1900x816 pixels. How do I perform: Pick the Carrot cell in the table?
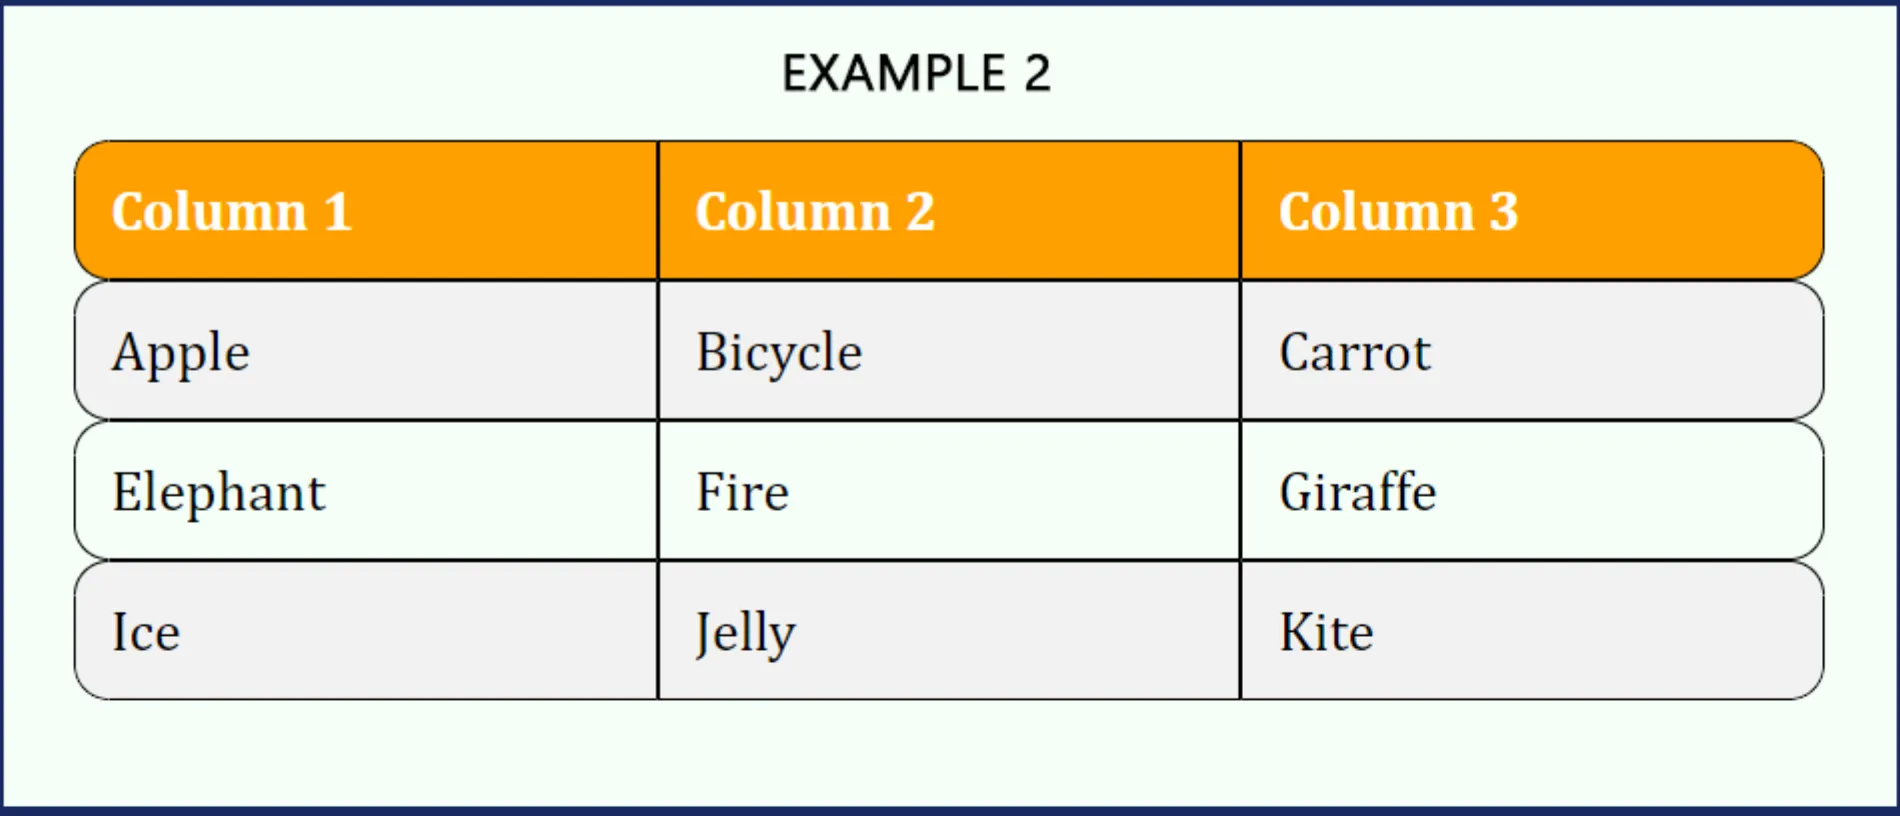tap(1530, 351)
